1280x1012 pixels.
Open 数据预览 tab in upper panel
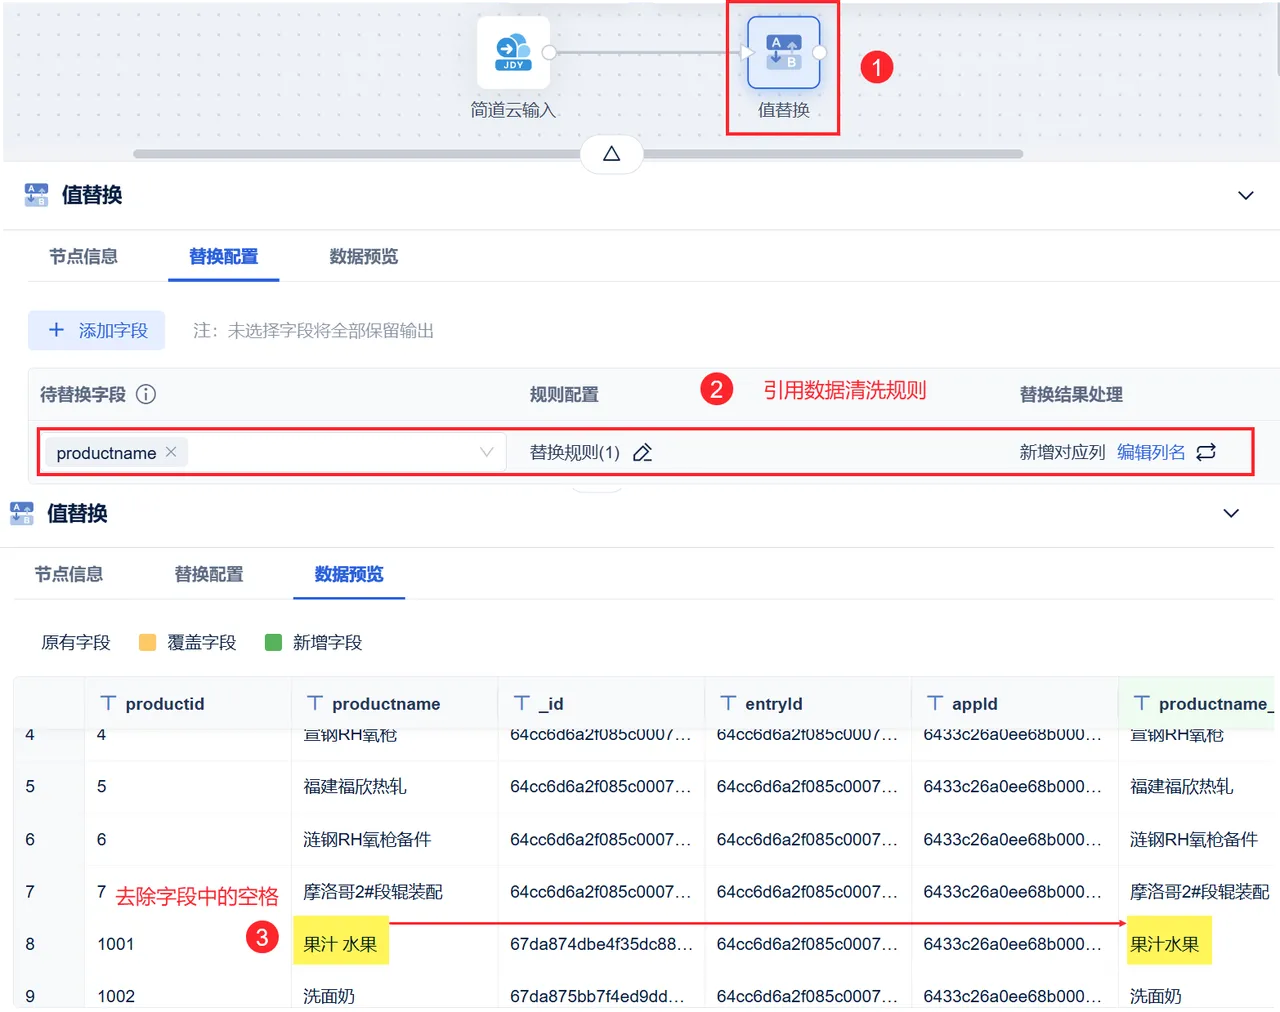click(x=363, y=257)
